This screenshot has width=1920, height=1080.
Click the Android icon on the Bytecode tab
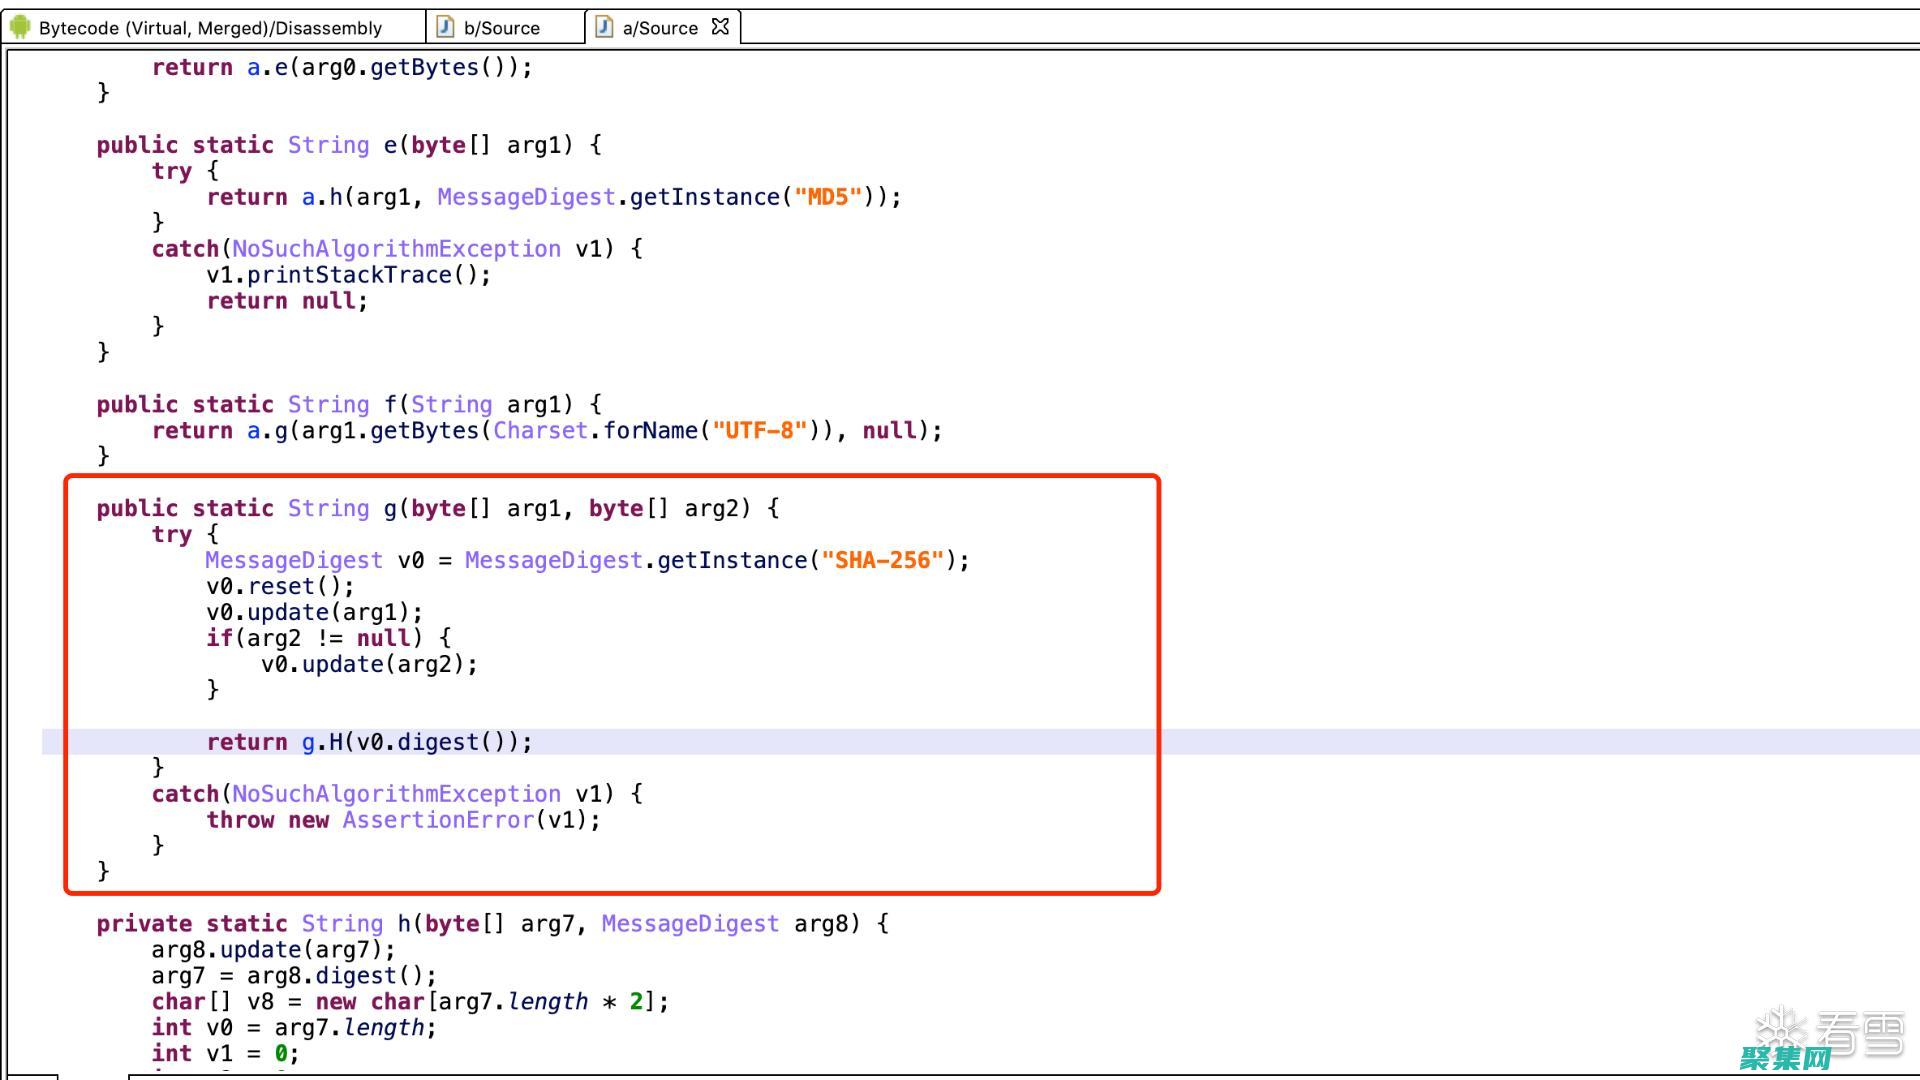(x=18, y=27)
